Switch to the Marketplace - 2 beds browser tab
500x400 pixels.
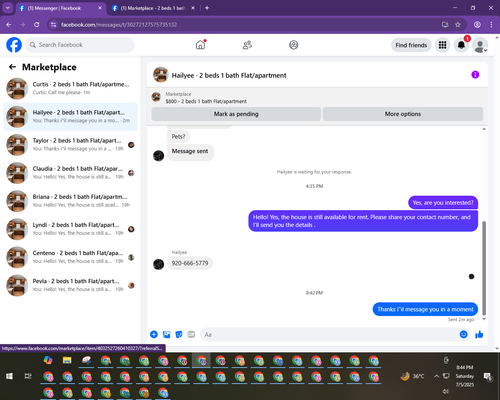pyautogui.click(x=153, y=8)
